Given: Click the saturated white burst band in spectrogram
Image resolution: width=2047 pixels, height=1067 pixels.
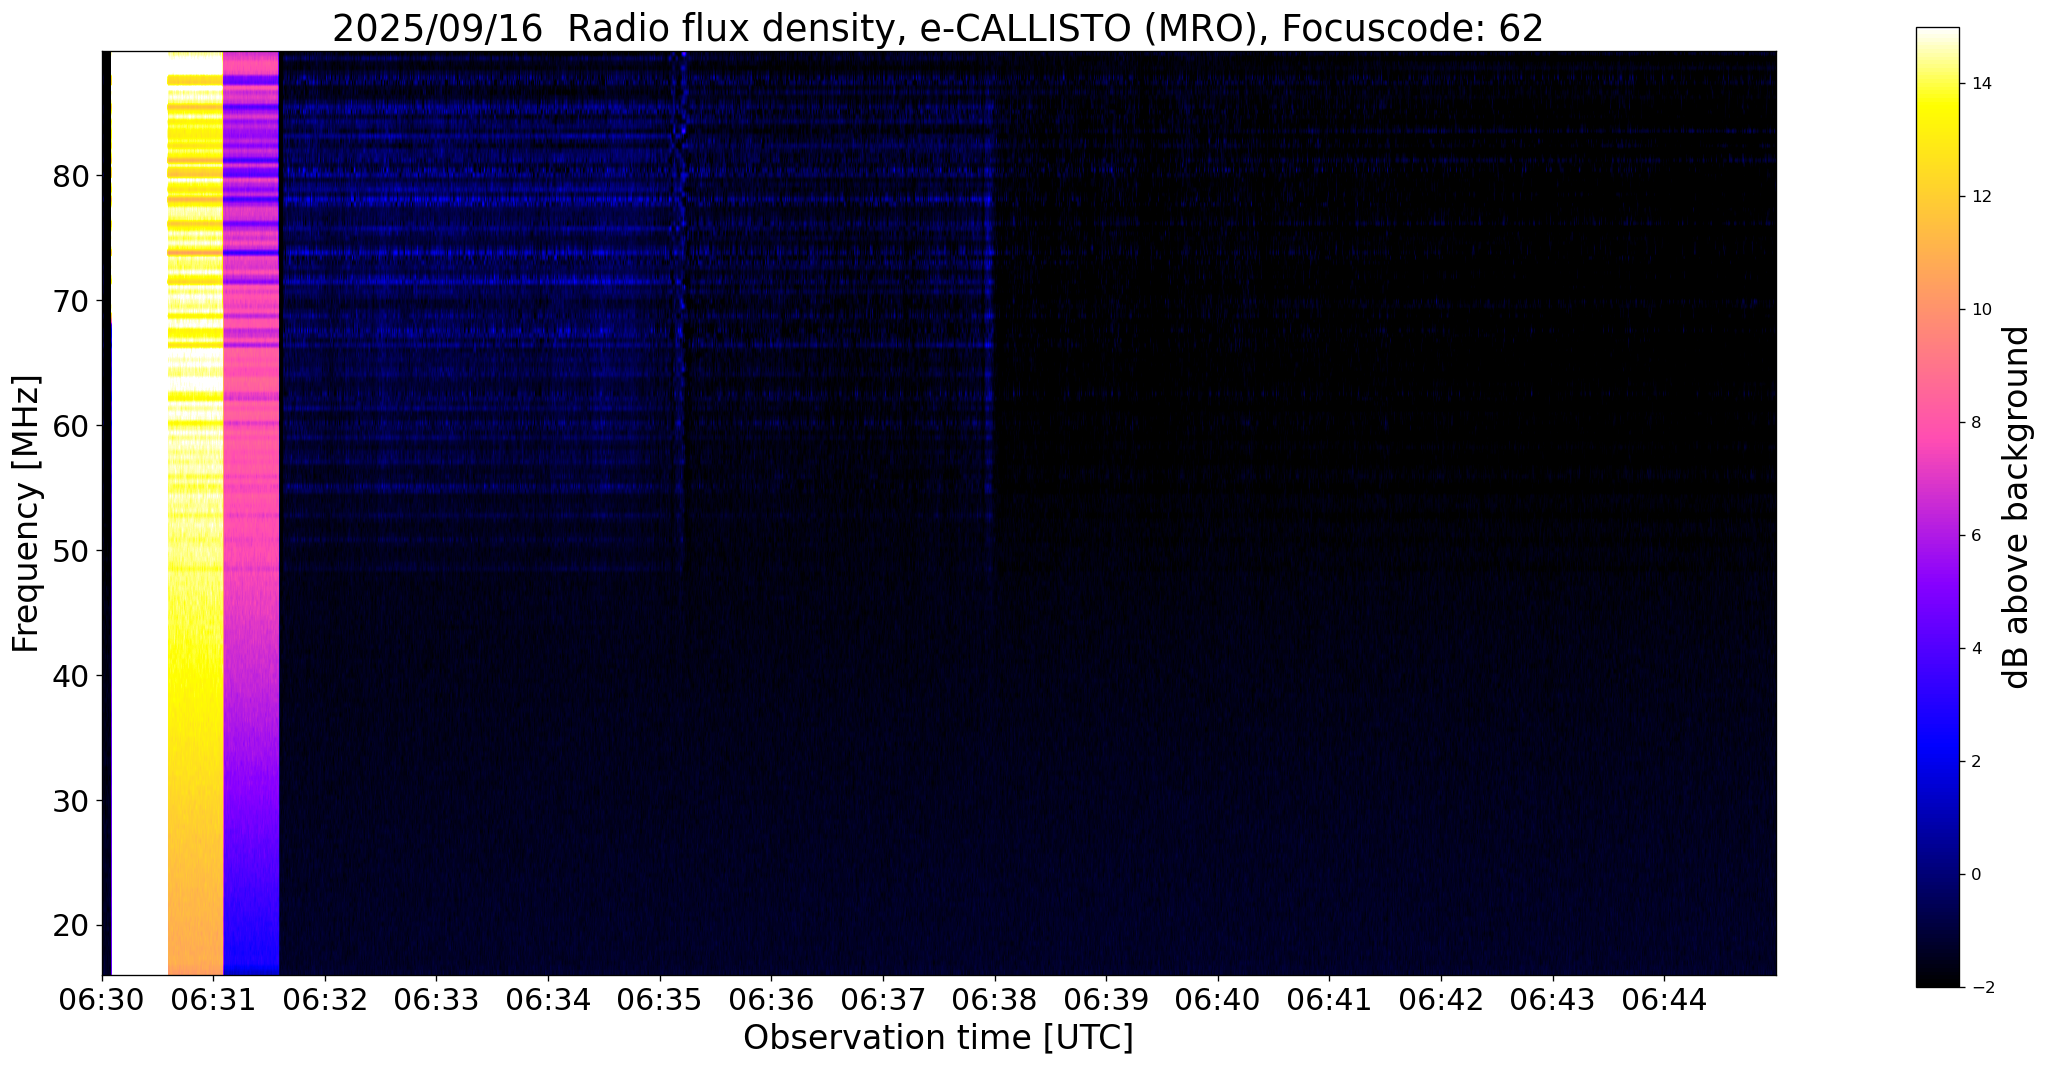Looking at the screenshot, I should tap(139, 513).
